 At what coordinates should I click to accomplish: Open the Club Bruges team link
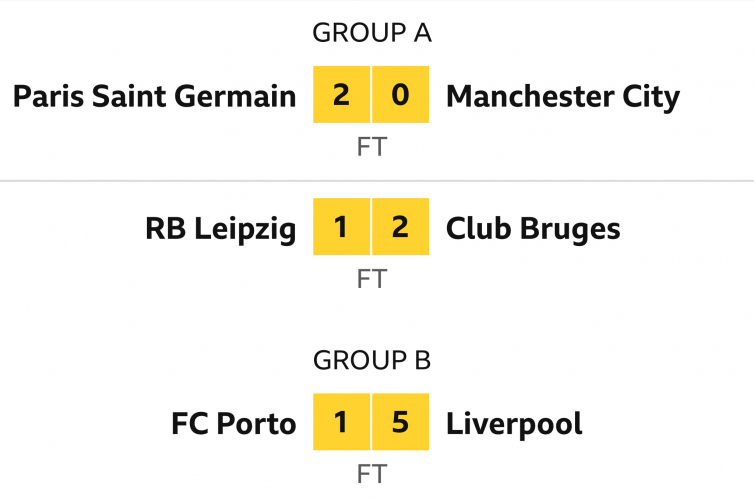pos(533,228)
